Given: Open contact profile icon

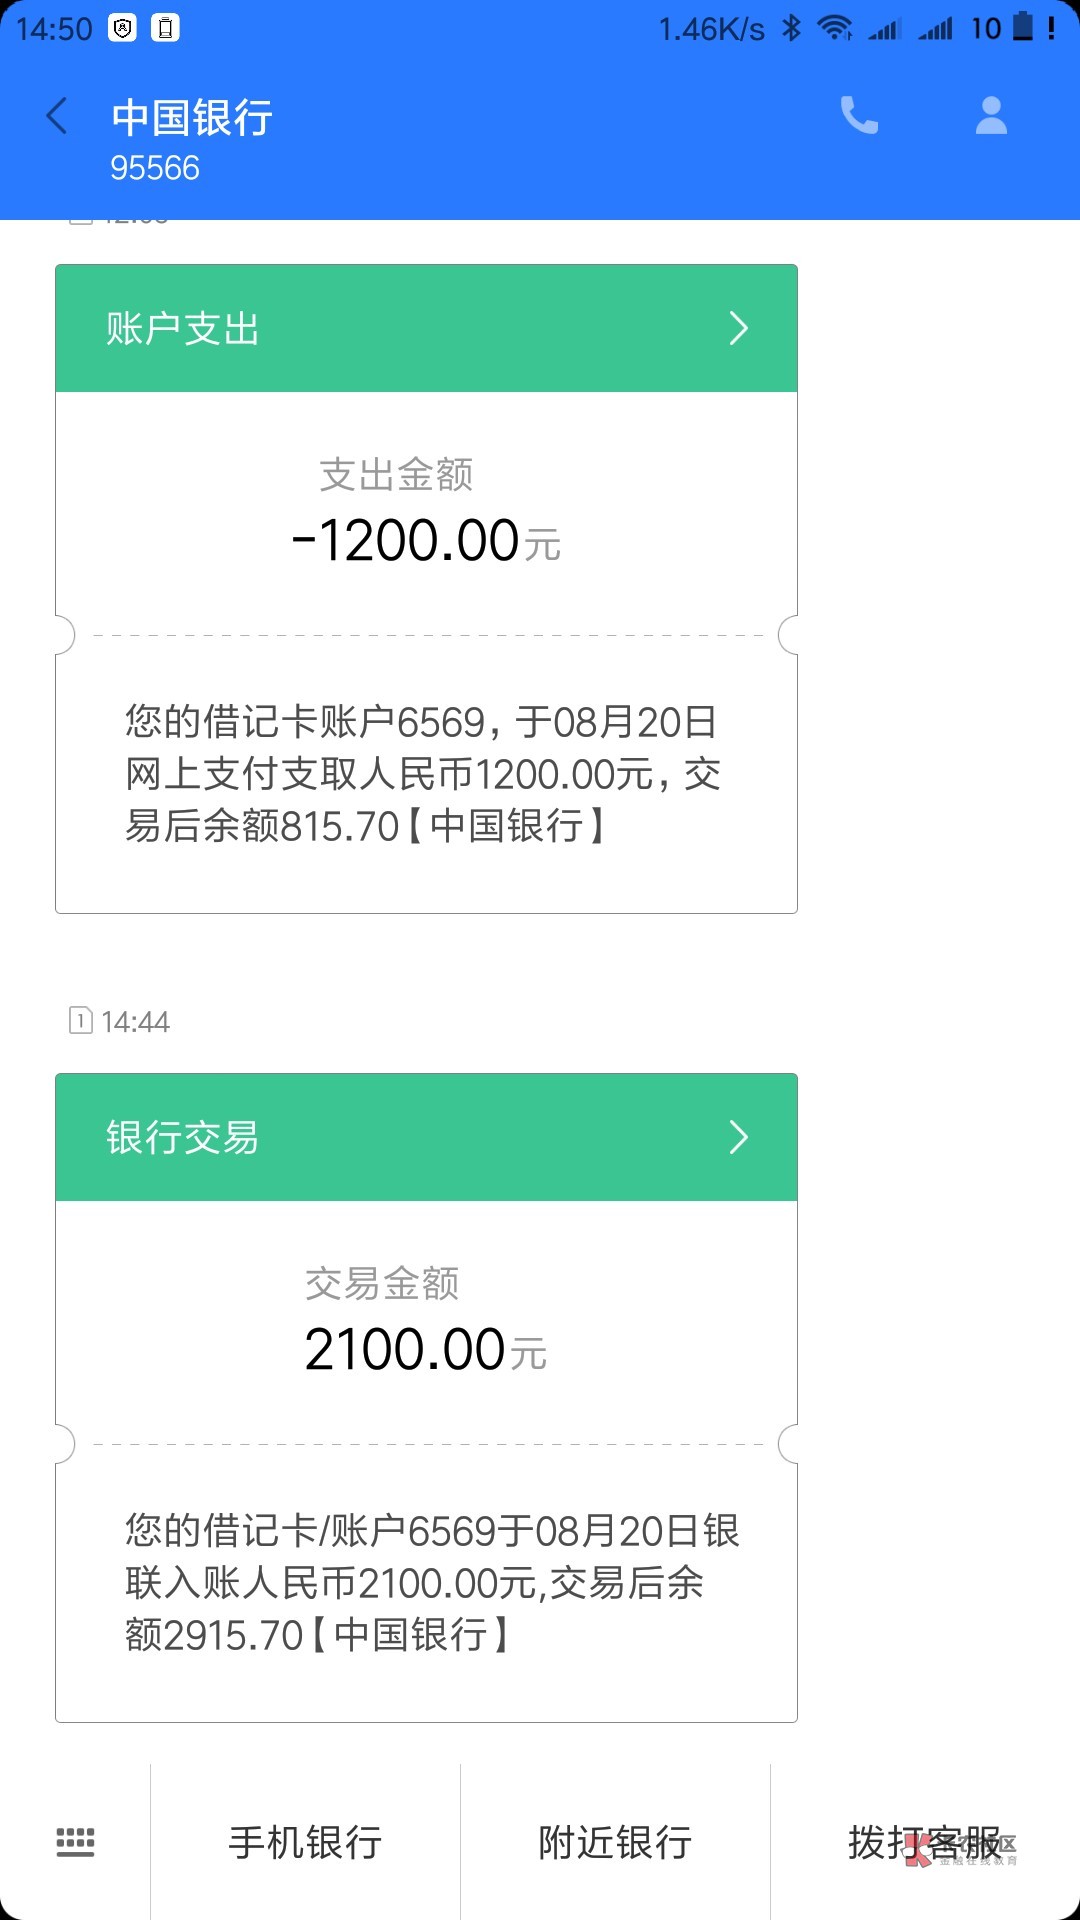Looking at the screenshot, I should click(991, 116).
